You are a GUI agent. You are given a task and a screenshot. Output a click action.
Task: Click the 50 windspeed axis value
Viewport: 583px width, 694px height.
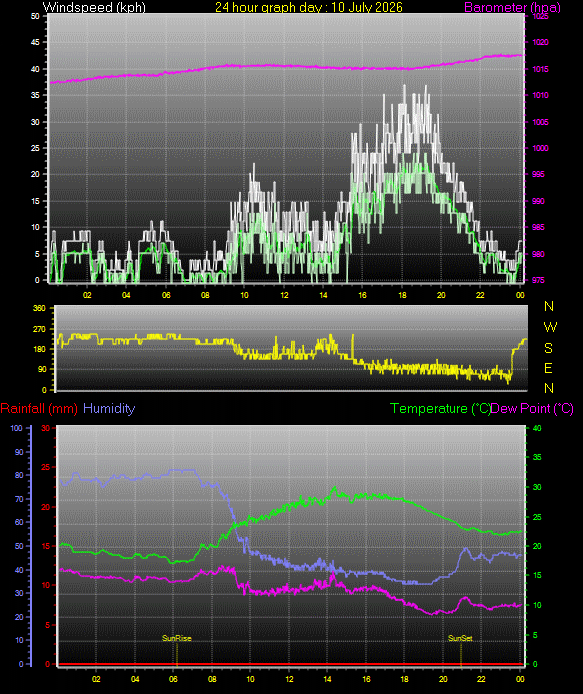pyautogui.click(x=35, y=16)
